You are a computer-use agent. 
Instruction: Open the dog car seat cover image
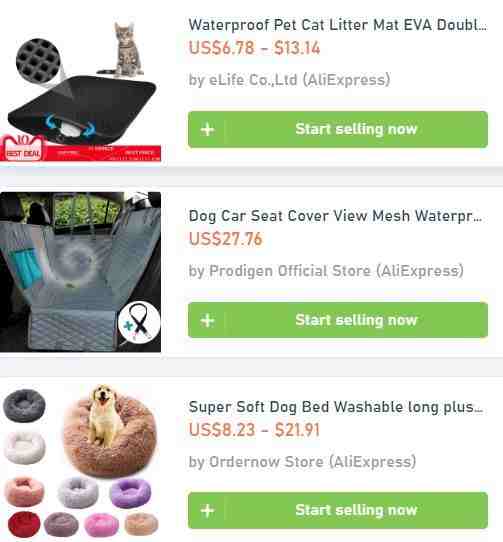point(80,272)
